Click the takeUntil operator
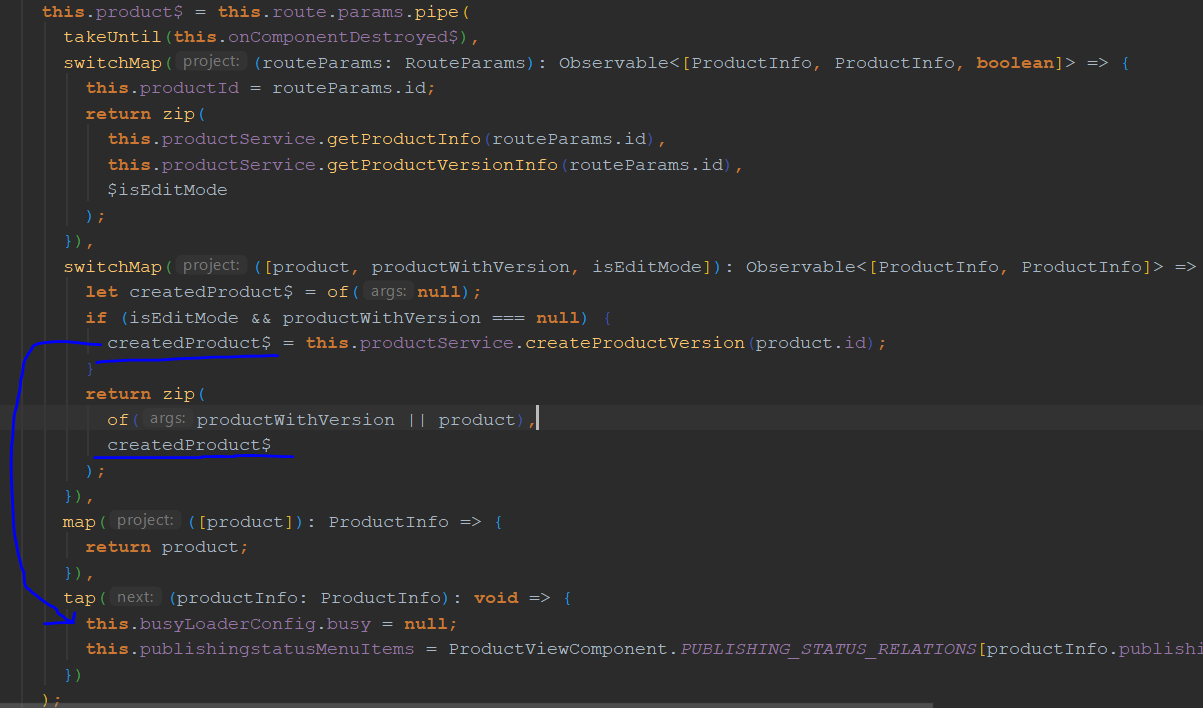 (113, 37)
